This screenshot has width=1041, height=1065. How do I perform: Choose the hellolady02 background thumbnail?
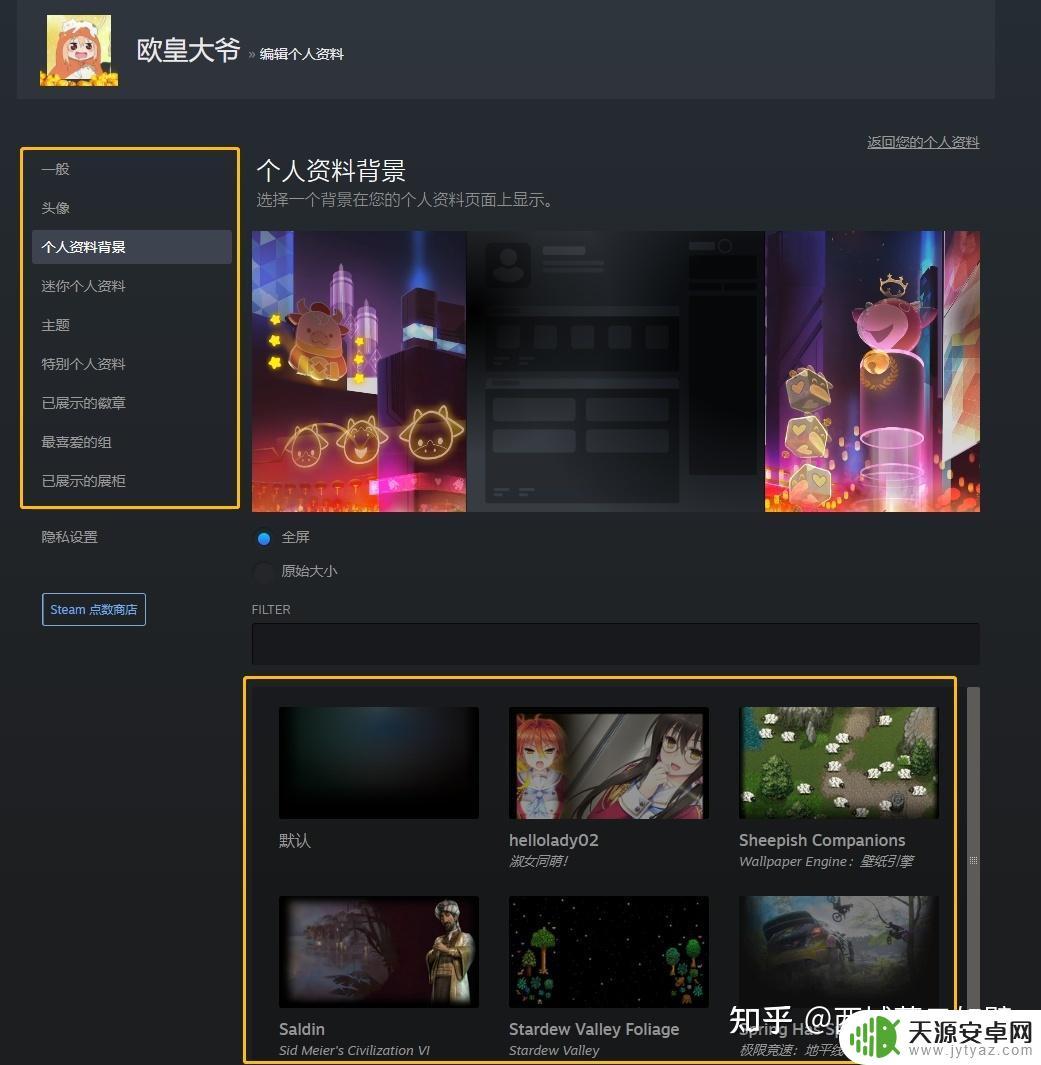608,762
